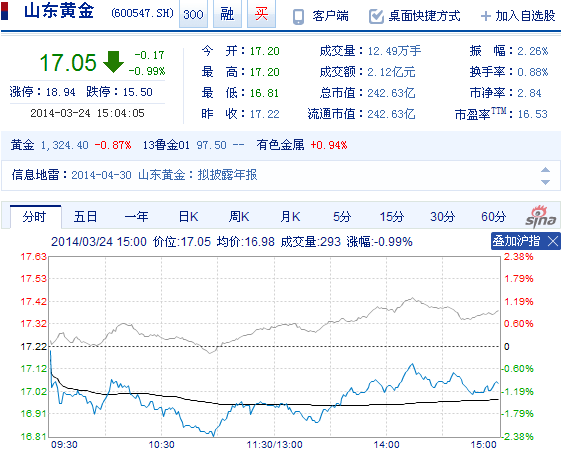Screen dimensions: 561x449
Task: Open the 13鲁金01 bond link
Action: (x=166, y=145)
